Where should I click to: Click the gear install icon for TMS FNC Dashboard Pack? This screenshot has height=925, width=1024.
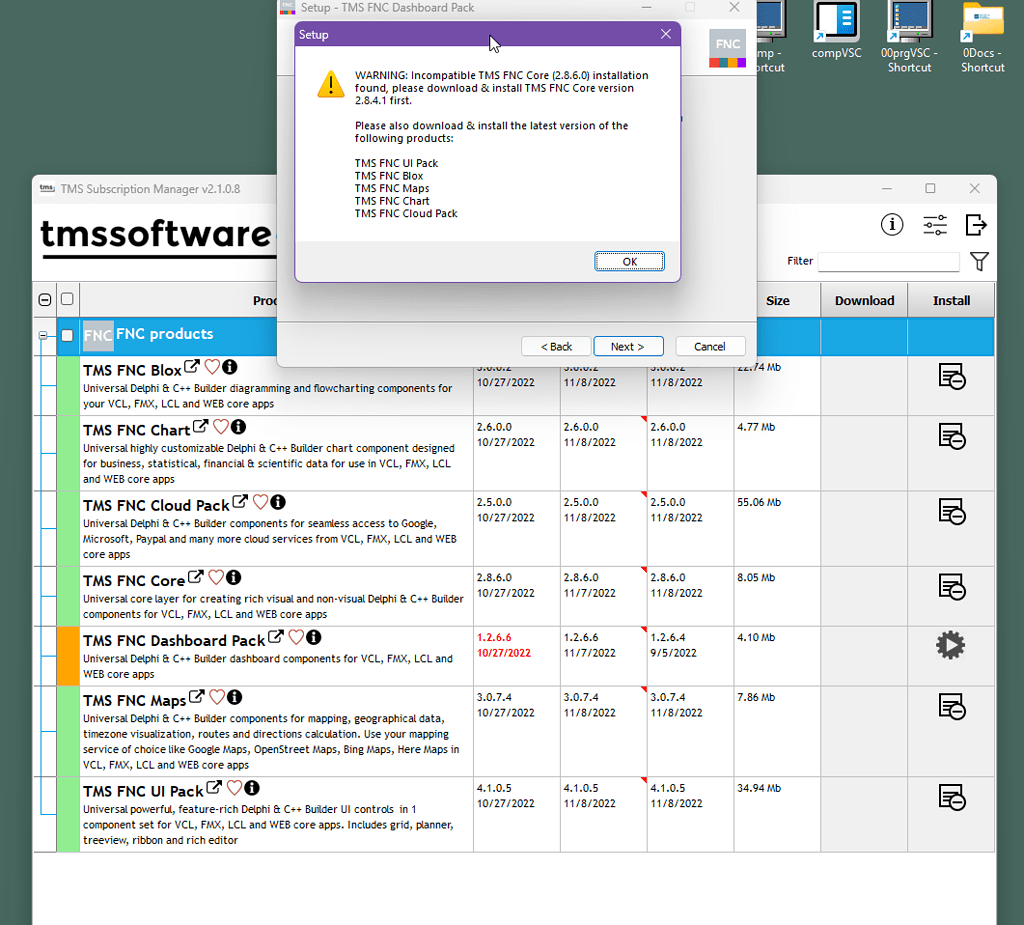click(950, 645)
